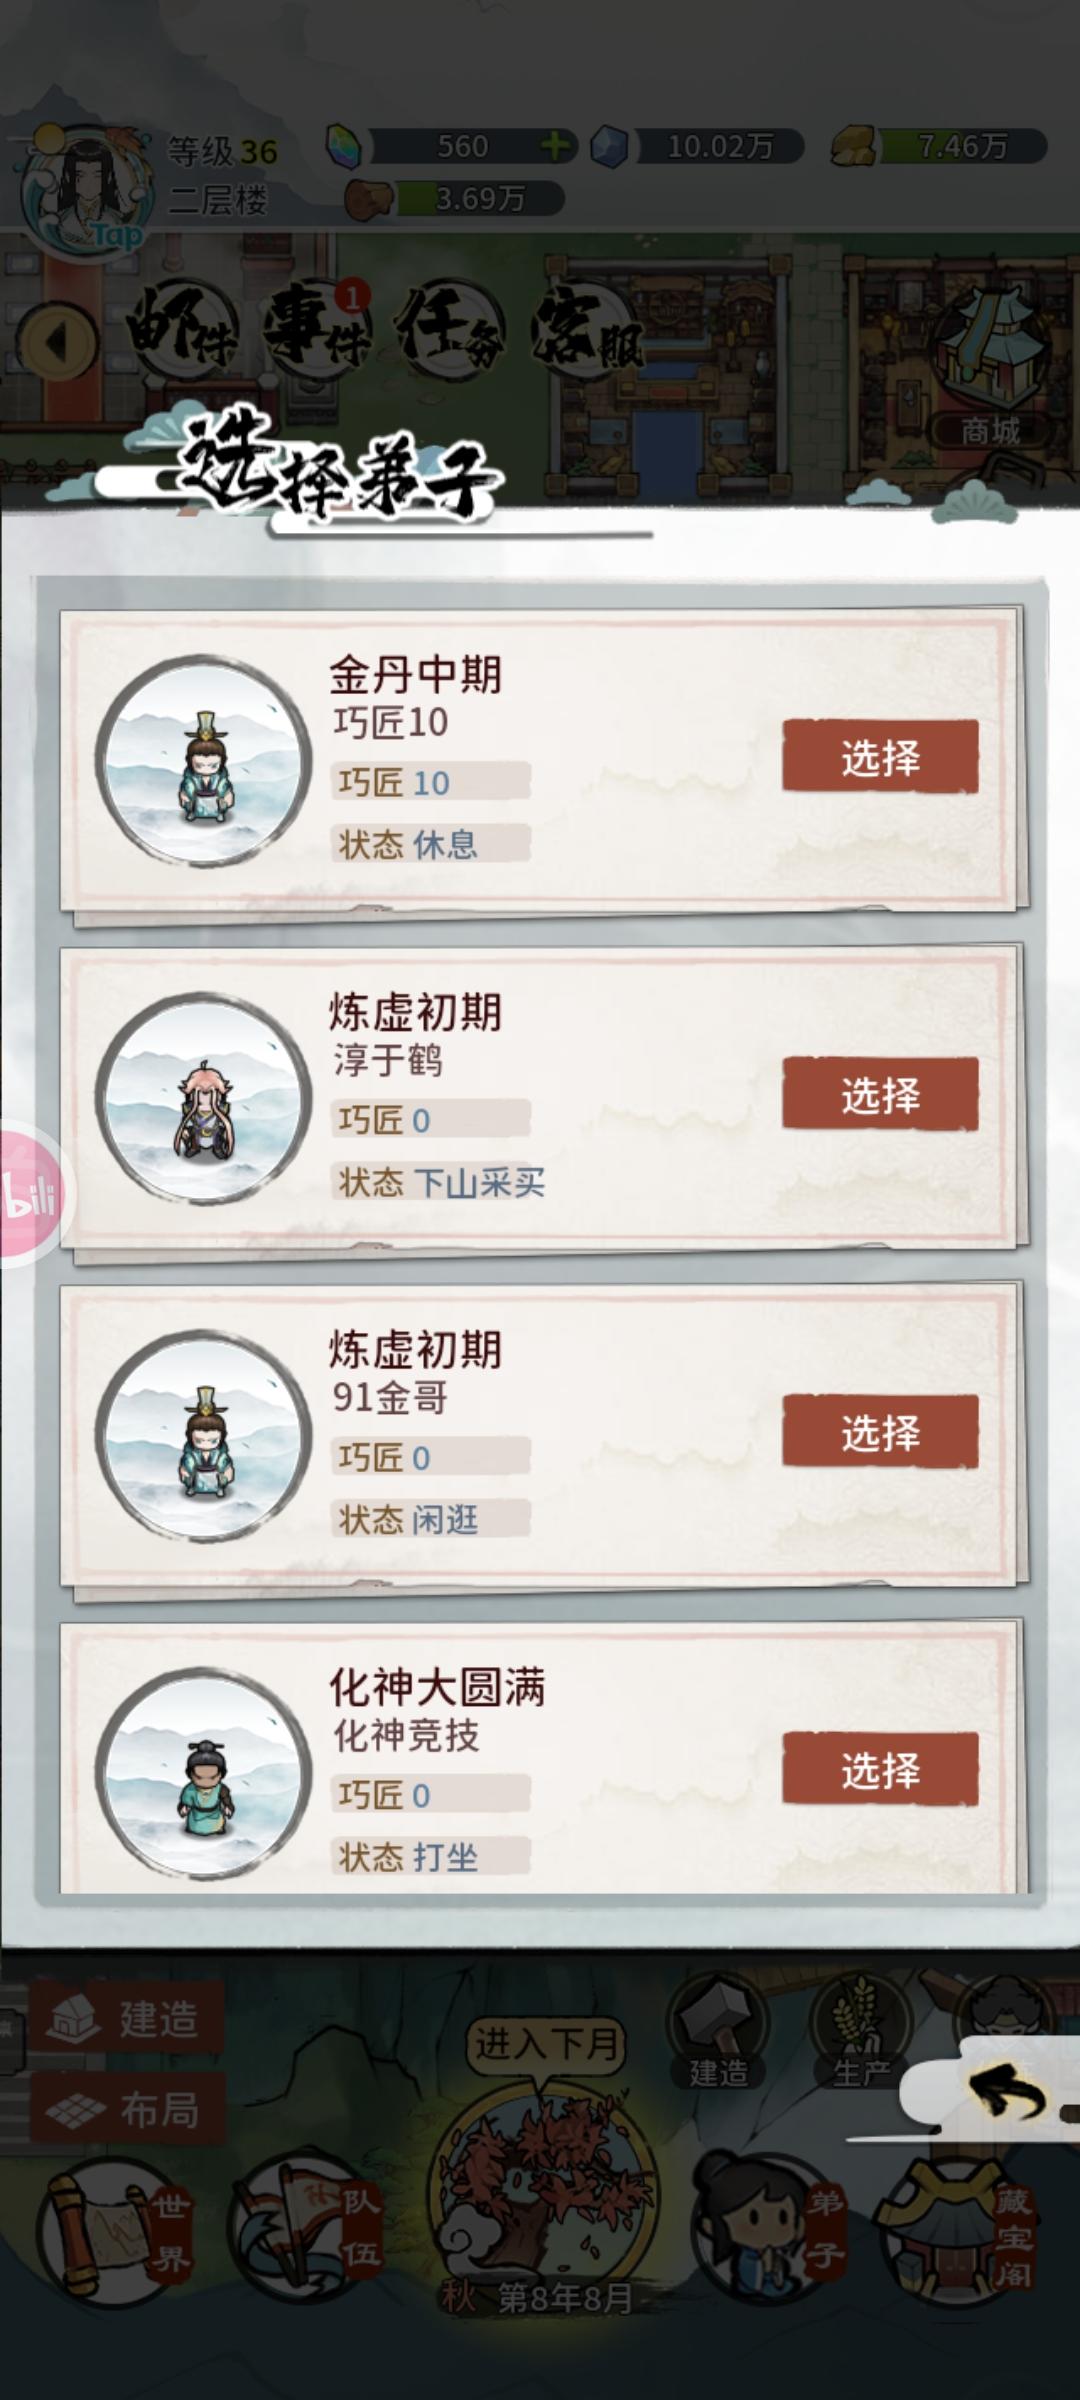Tap 淳于鹤's portrait thumbnail
1080x2400 pixels.
click(204, 1097)
